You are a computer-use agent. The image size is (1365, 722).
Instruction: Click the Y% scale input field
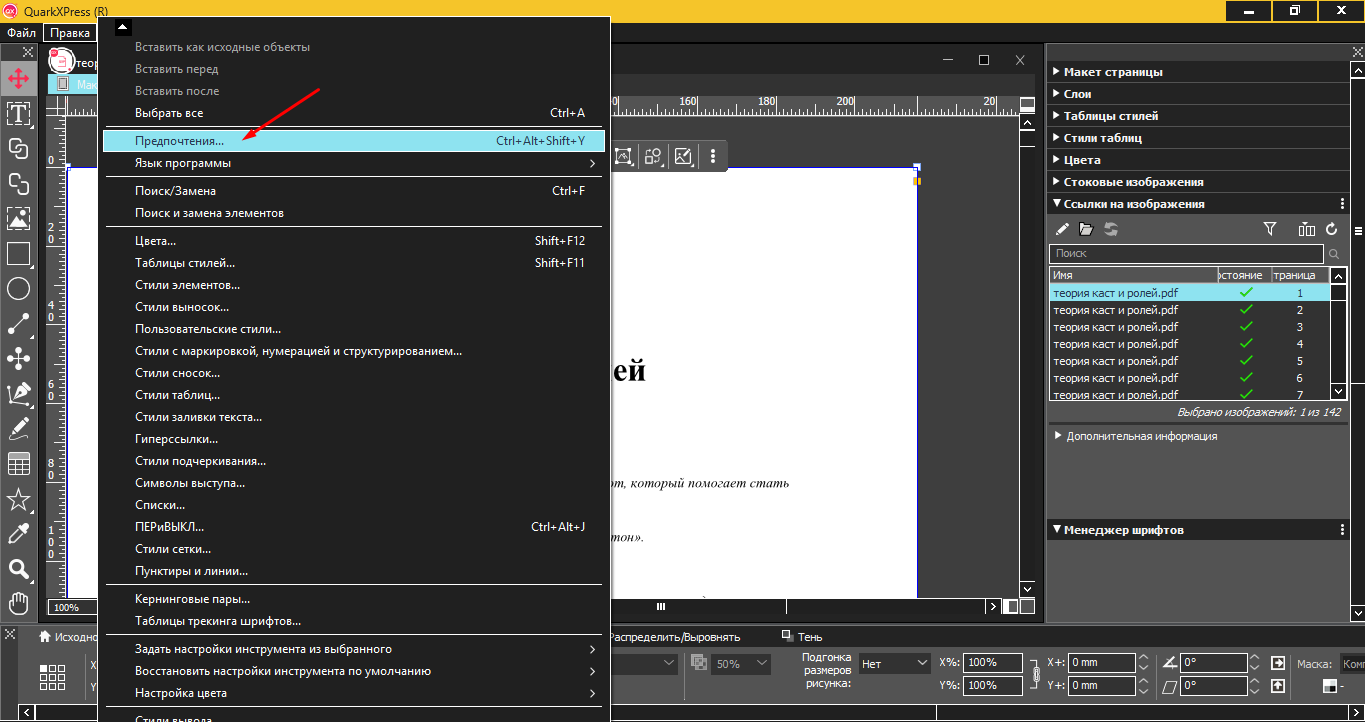point(993,686)
